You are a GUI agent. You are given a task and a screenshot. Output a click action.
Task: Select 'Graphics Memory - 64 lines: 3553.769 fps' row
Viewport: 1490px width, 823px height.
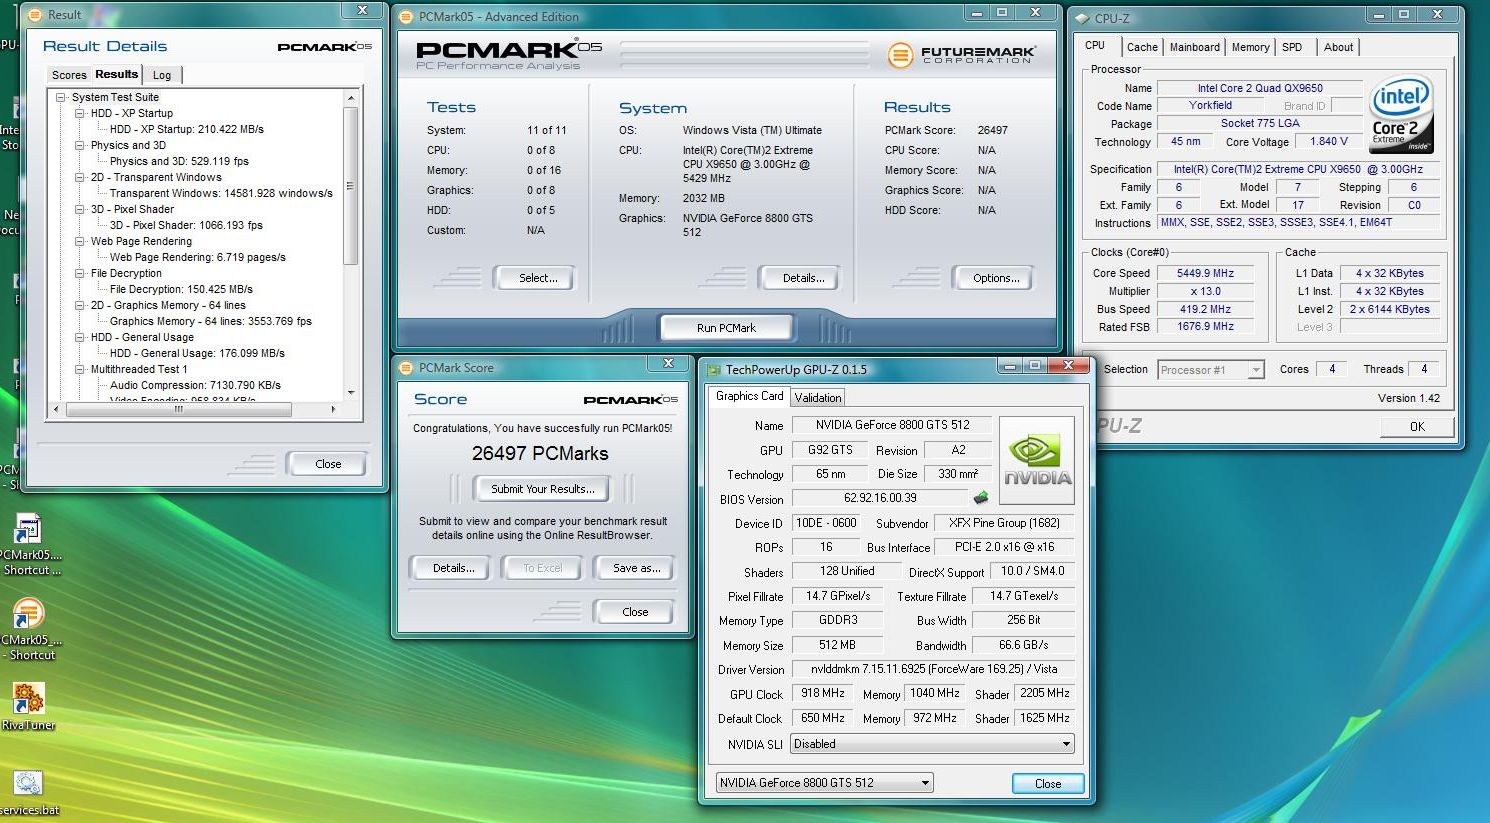(210, 321)
